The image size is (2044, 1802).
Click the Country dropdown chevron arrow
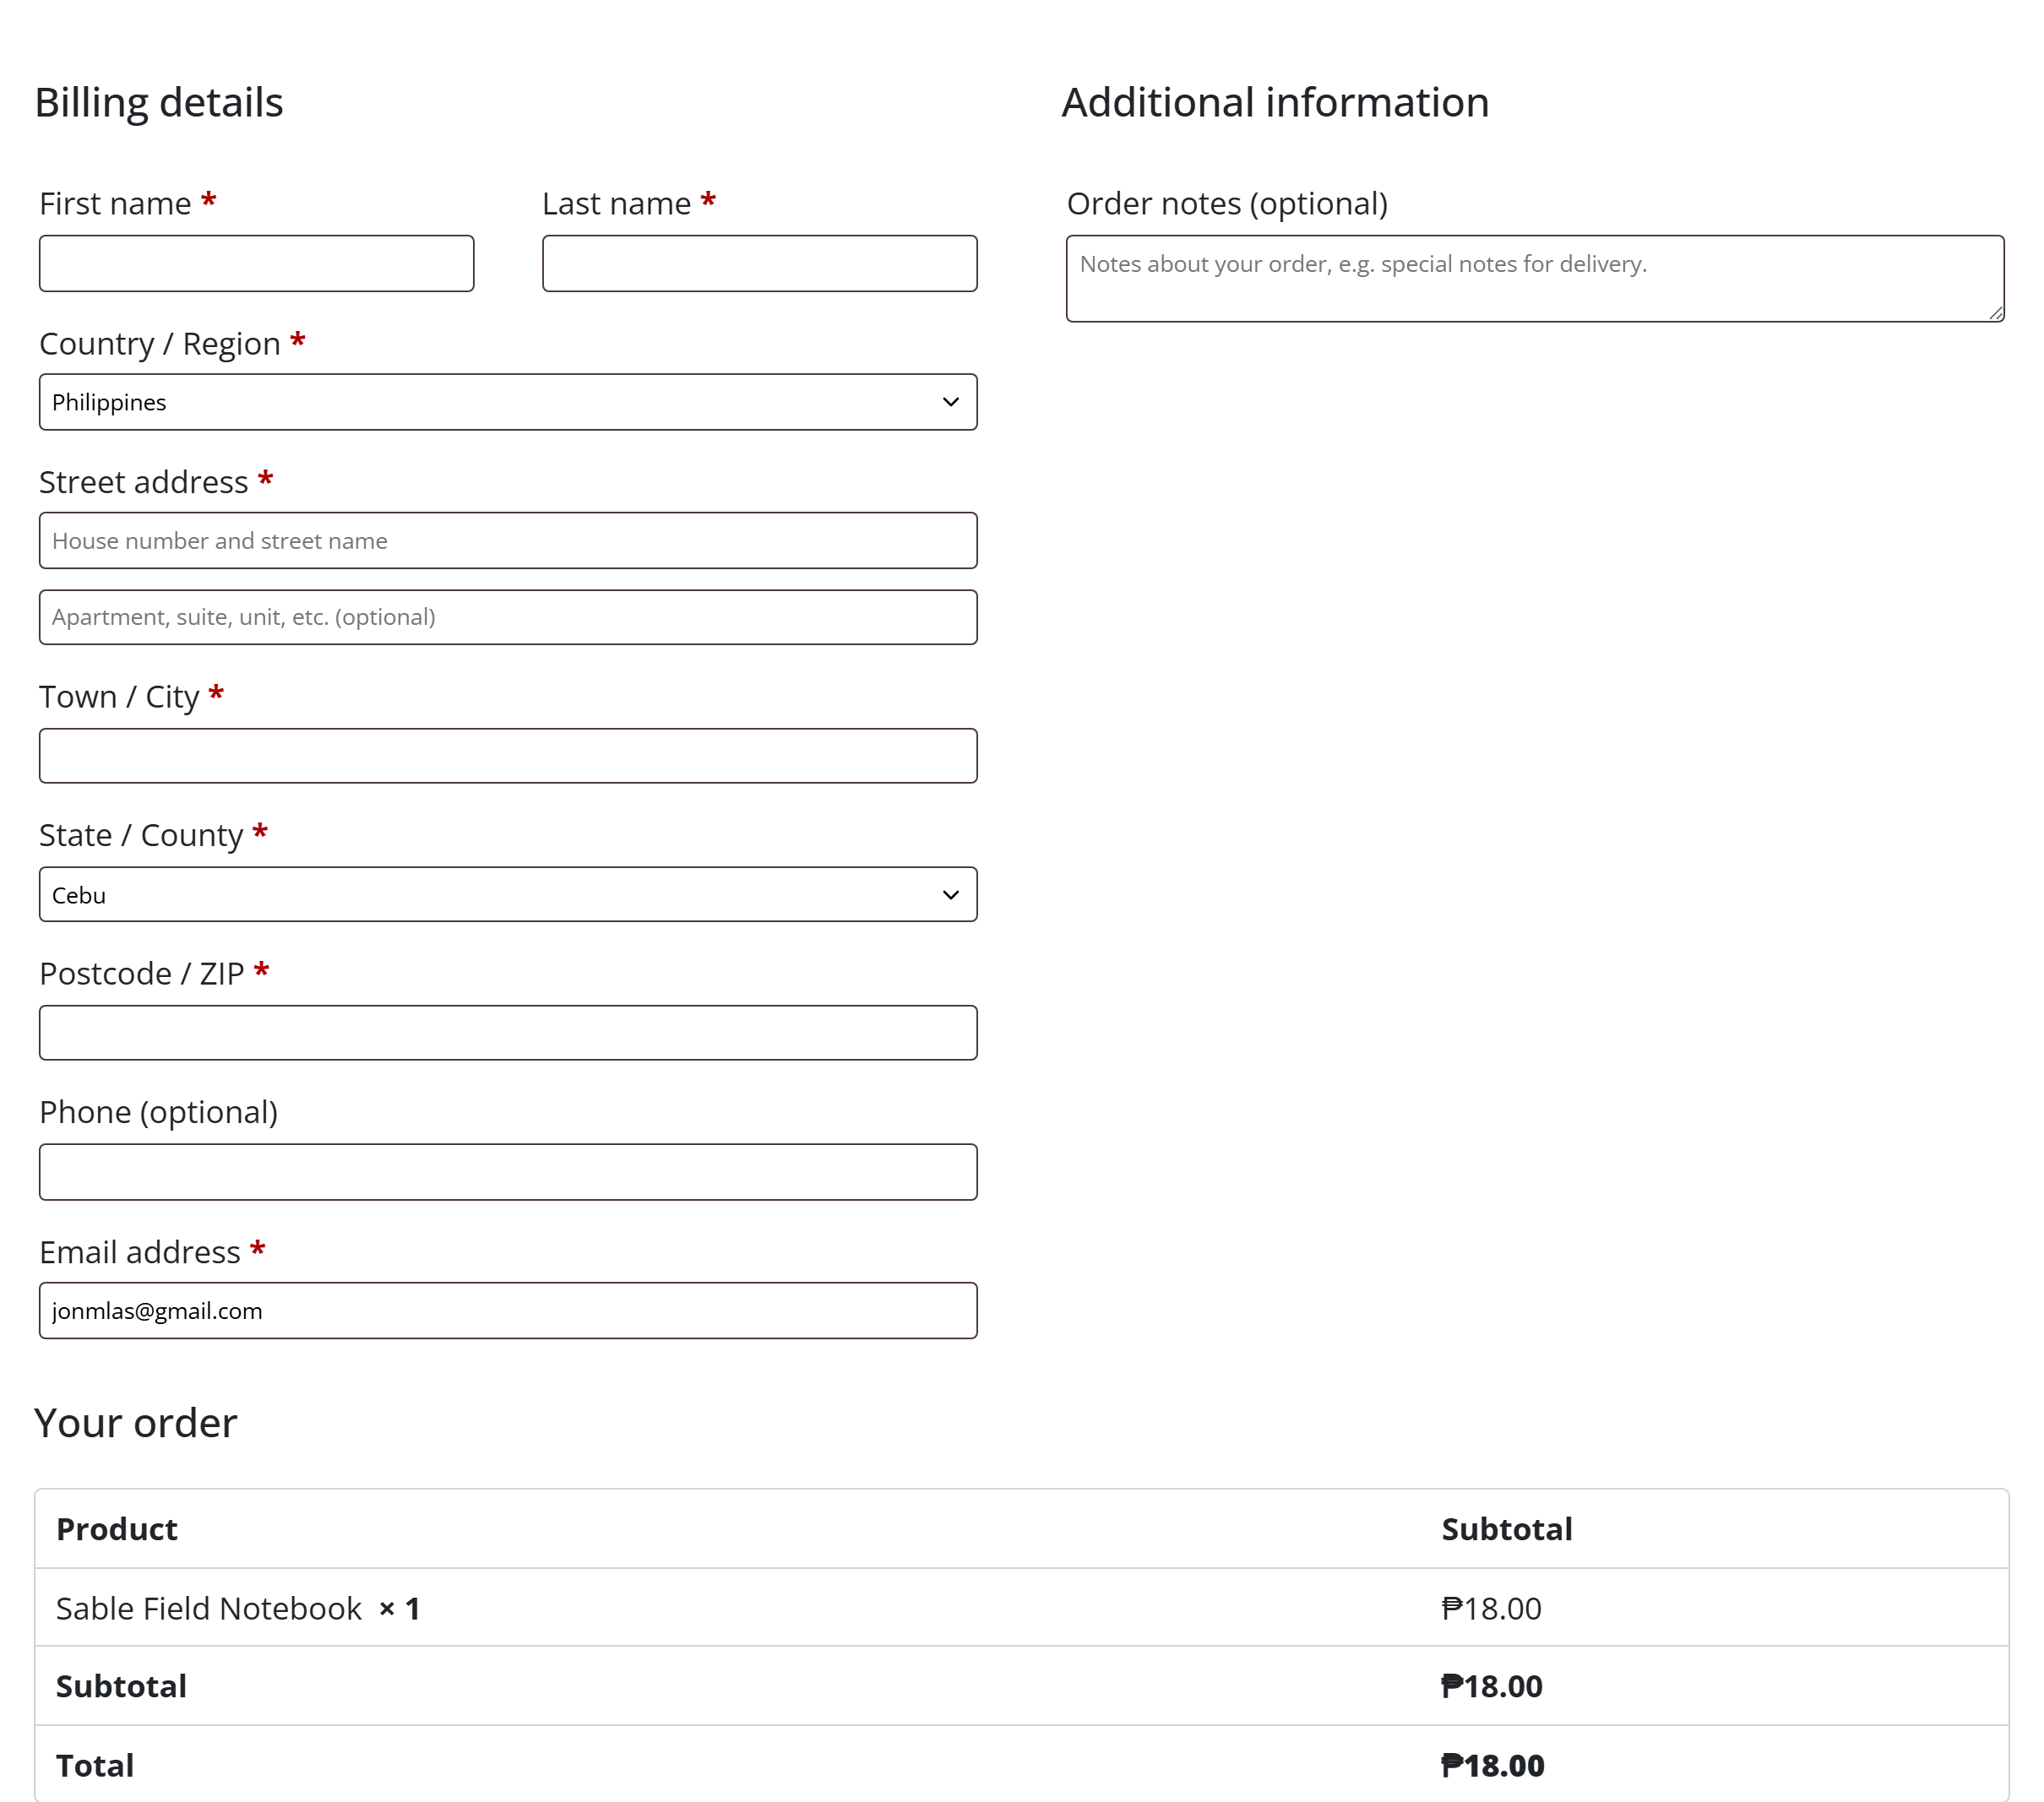tap(950, 402)
